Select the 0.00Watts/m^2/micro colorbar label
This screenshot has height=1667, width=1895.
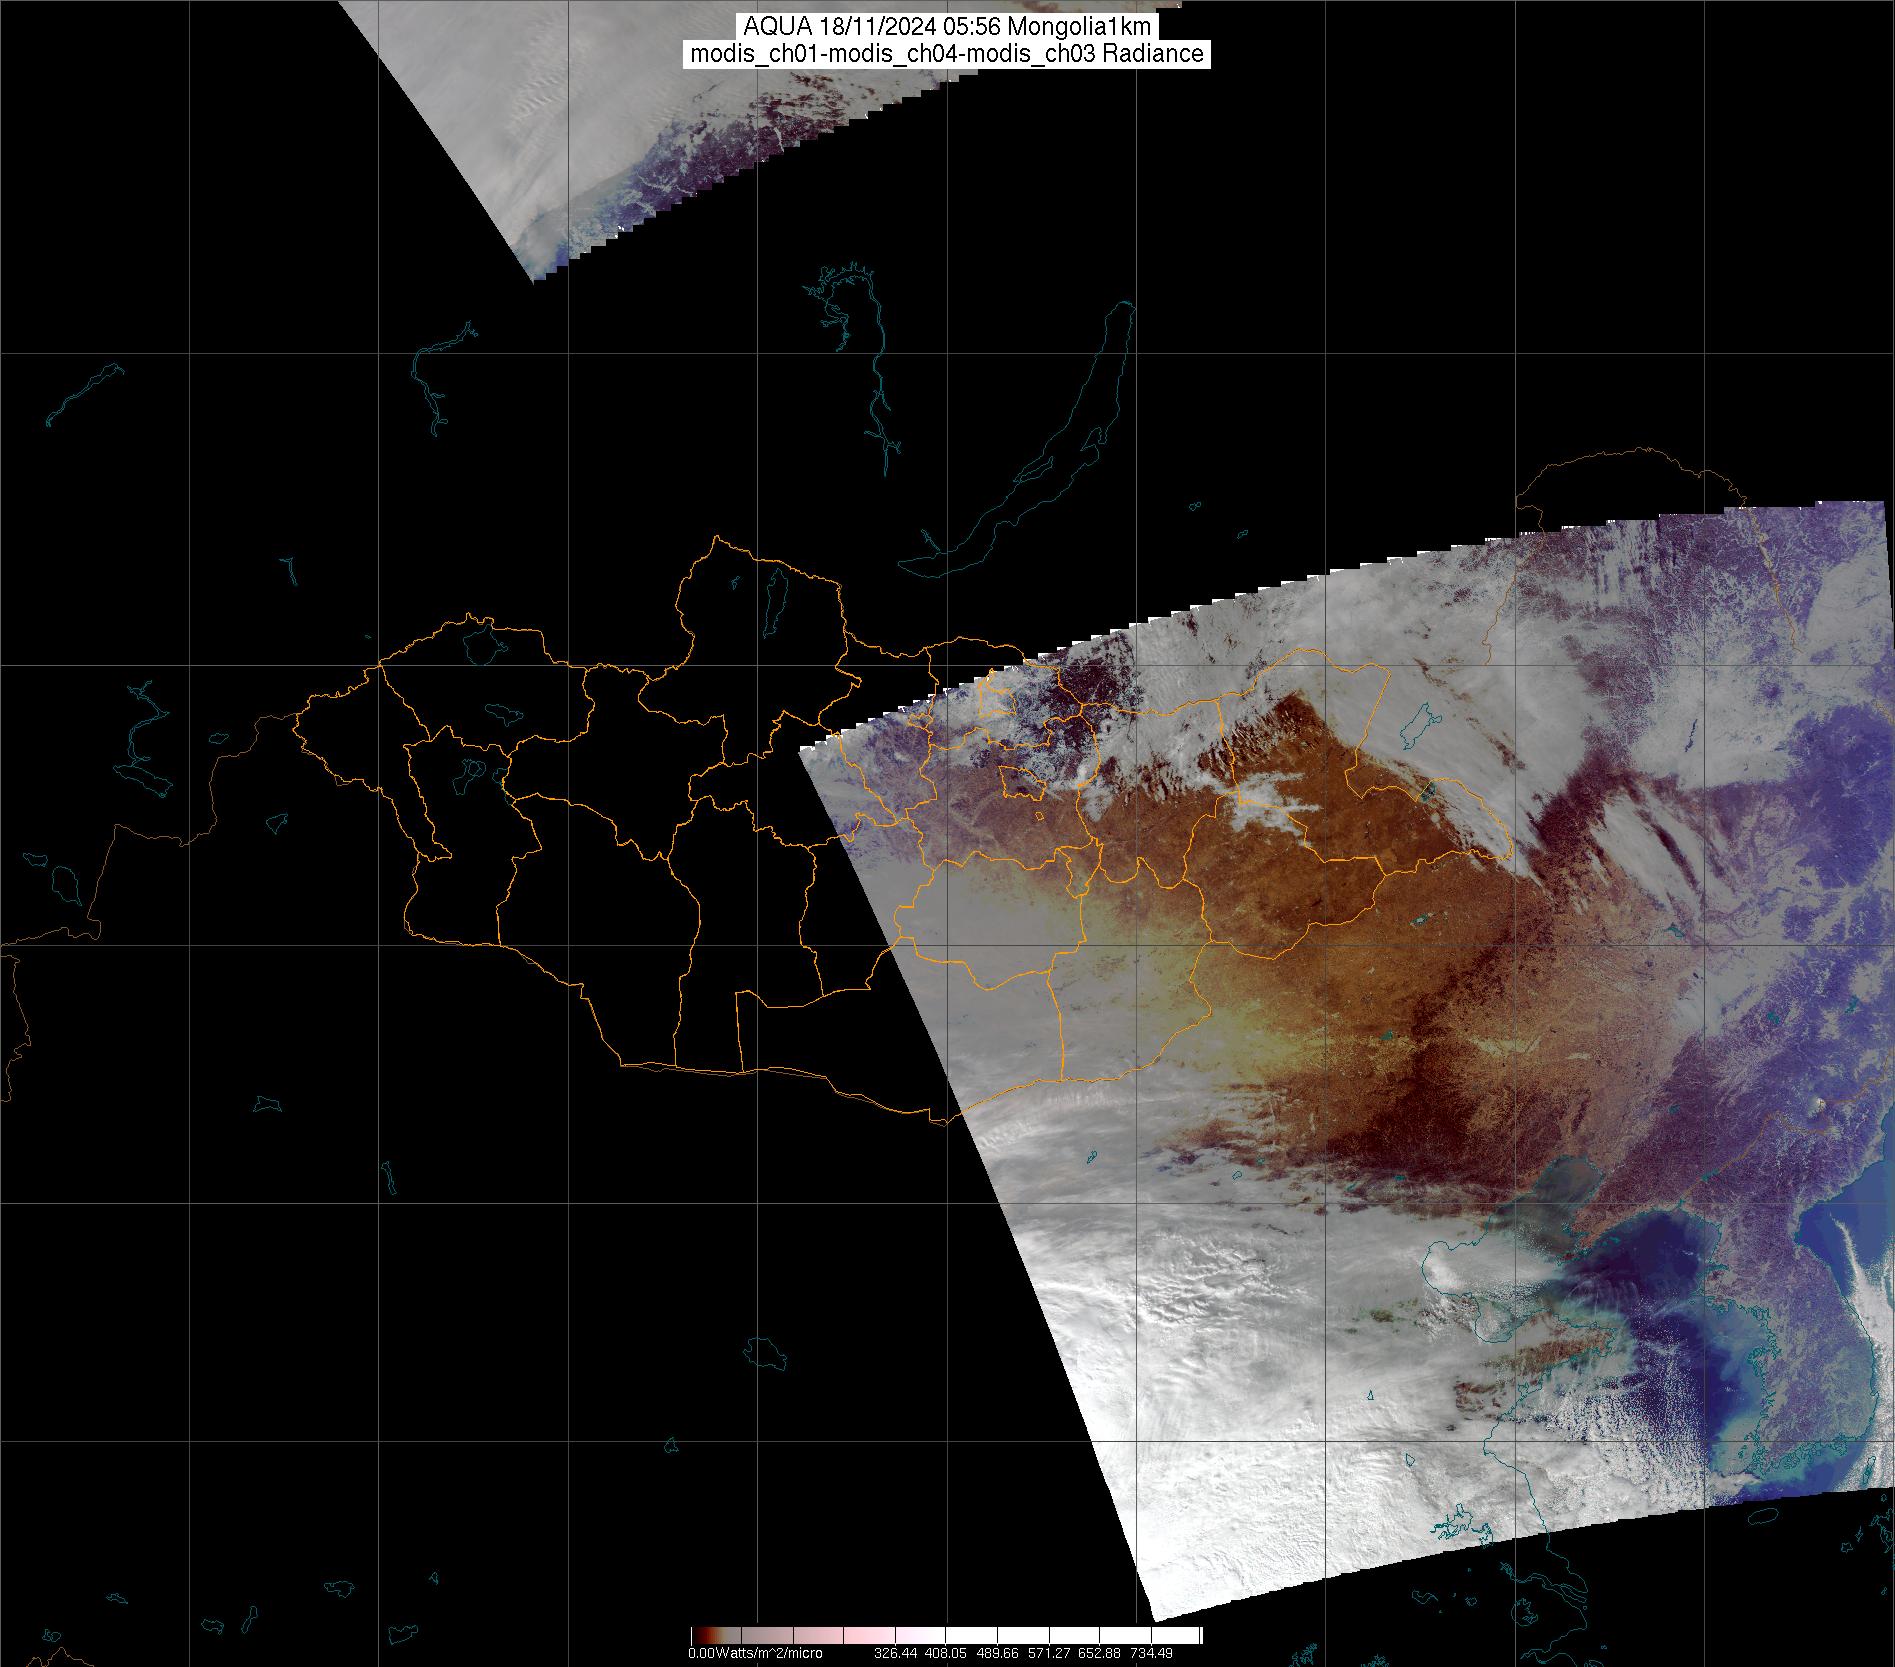(755, 1653)
